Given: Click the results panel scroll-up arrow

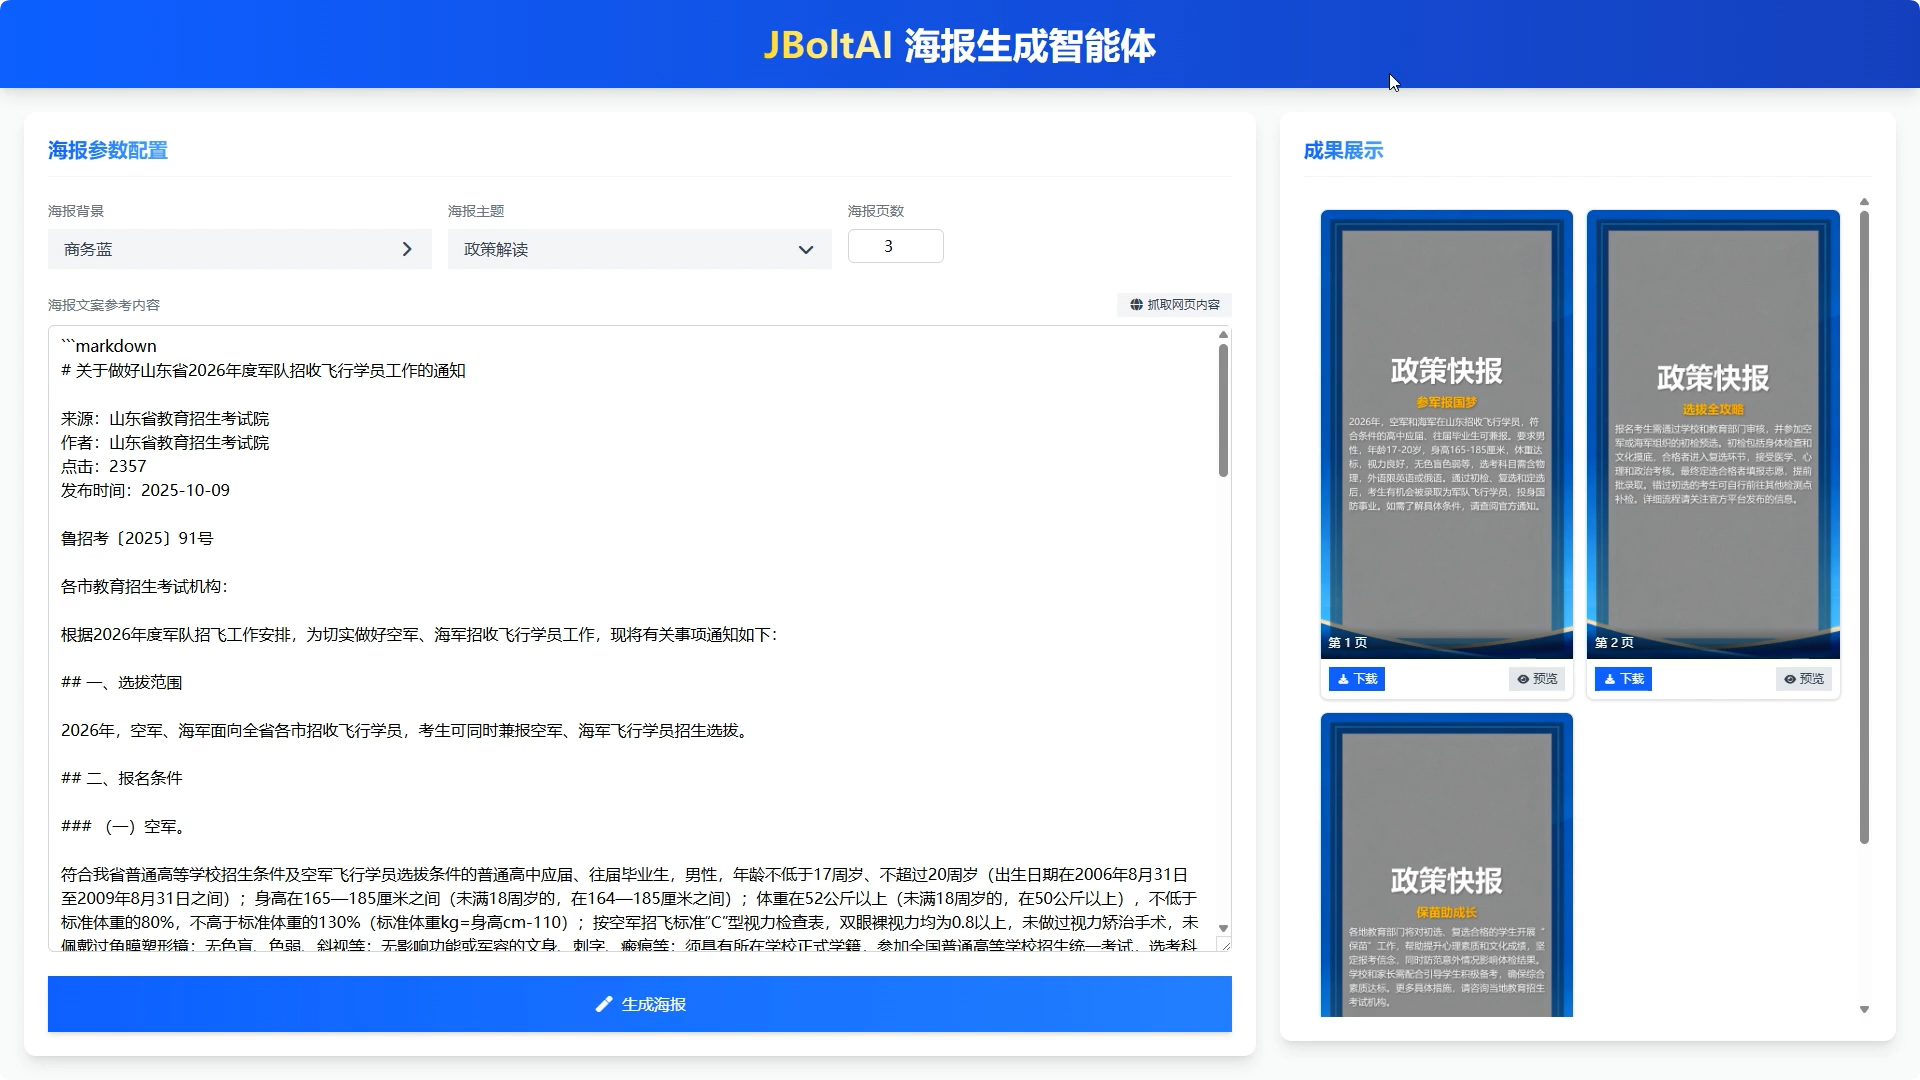Looking at the screenshot, I should (1864, 202).
